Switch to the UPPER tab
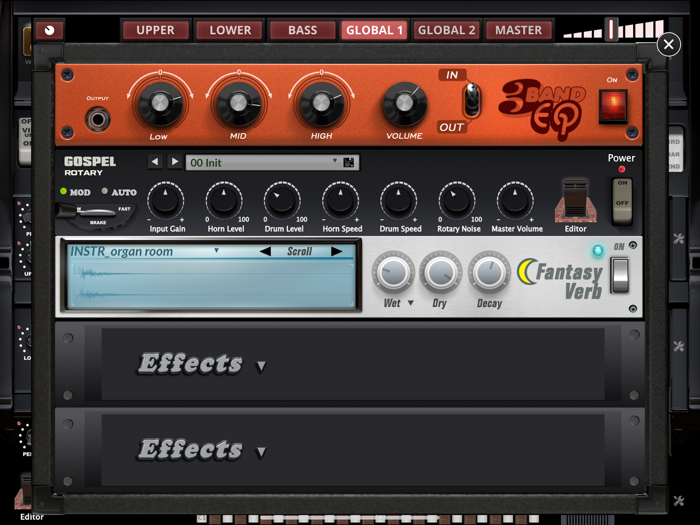This screenshot has width=700, height=525. (155, 30)
